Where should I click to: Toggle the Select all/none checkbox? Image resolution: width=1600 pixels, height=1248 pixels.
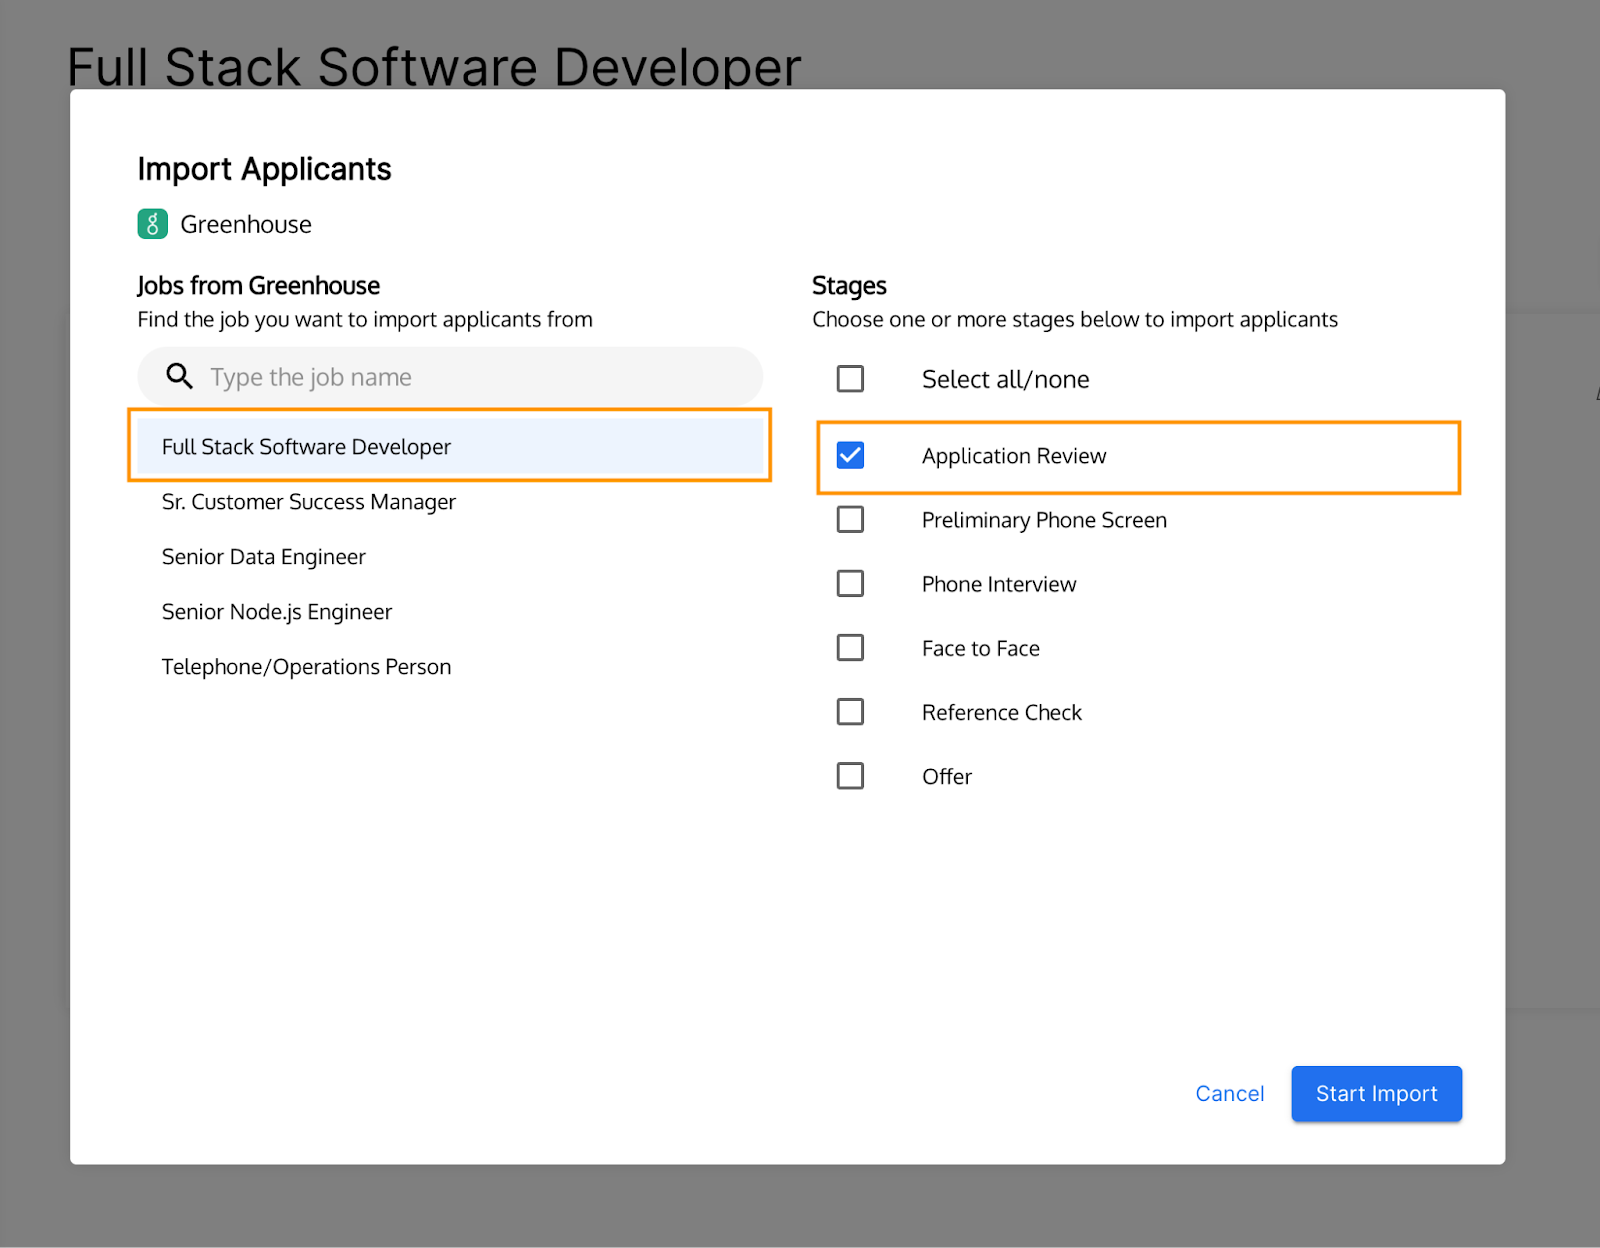[850, 379]
